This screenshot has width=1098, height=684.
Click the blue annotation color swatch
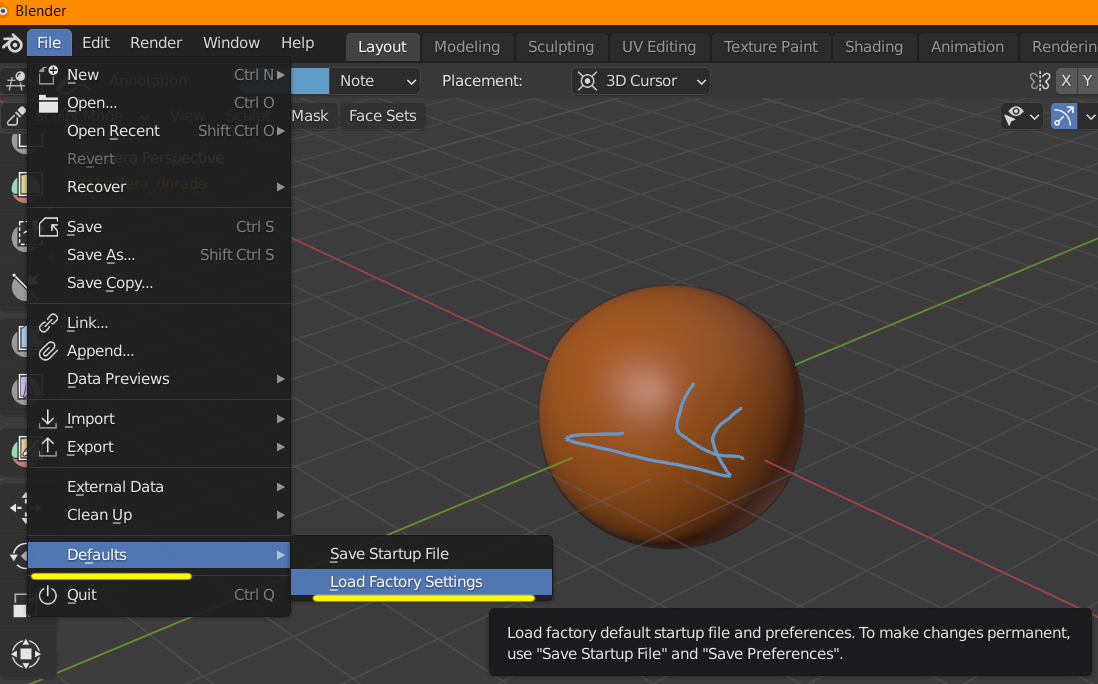[310, 81]
